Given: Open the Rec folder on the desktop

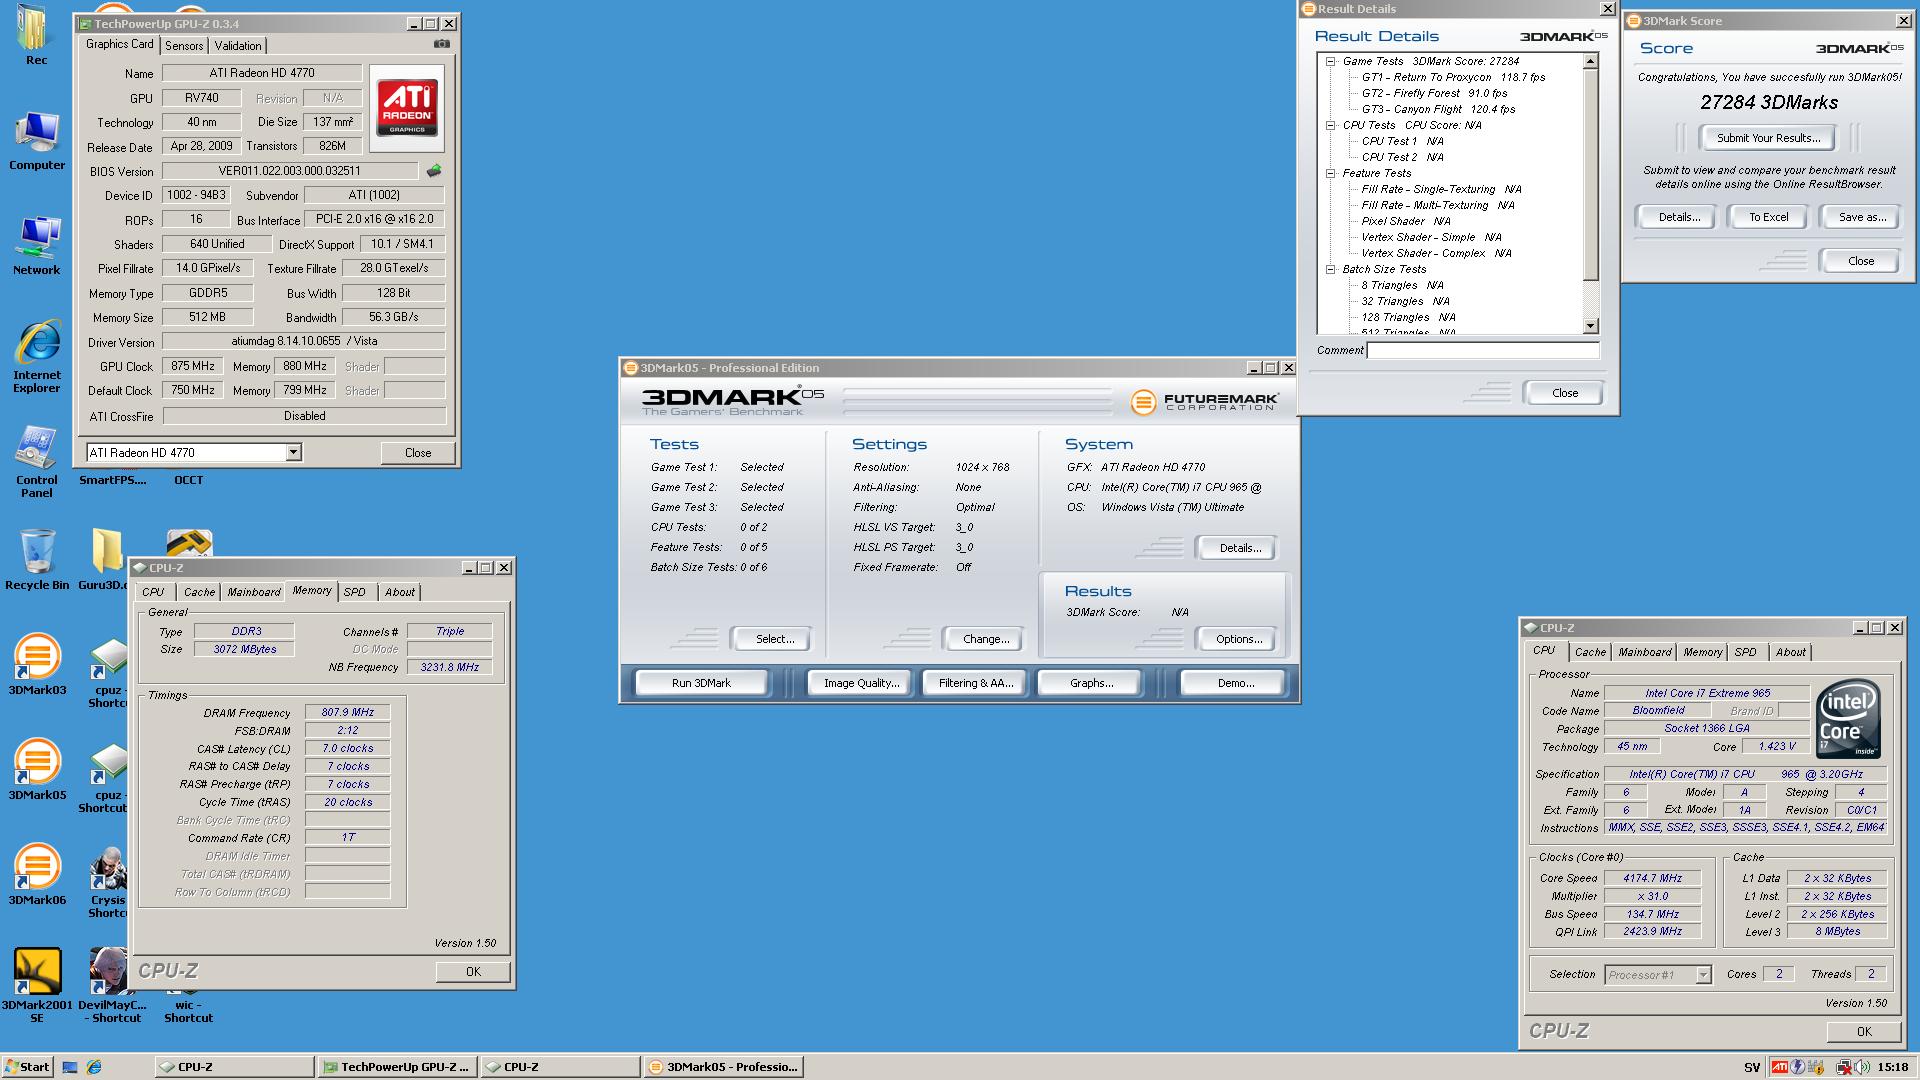Looking at the screenshot, I should (36, 35).
